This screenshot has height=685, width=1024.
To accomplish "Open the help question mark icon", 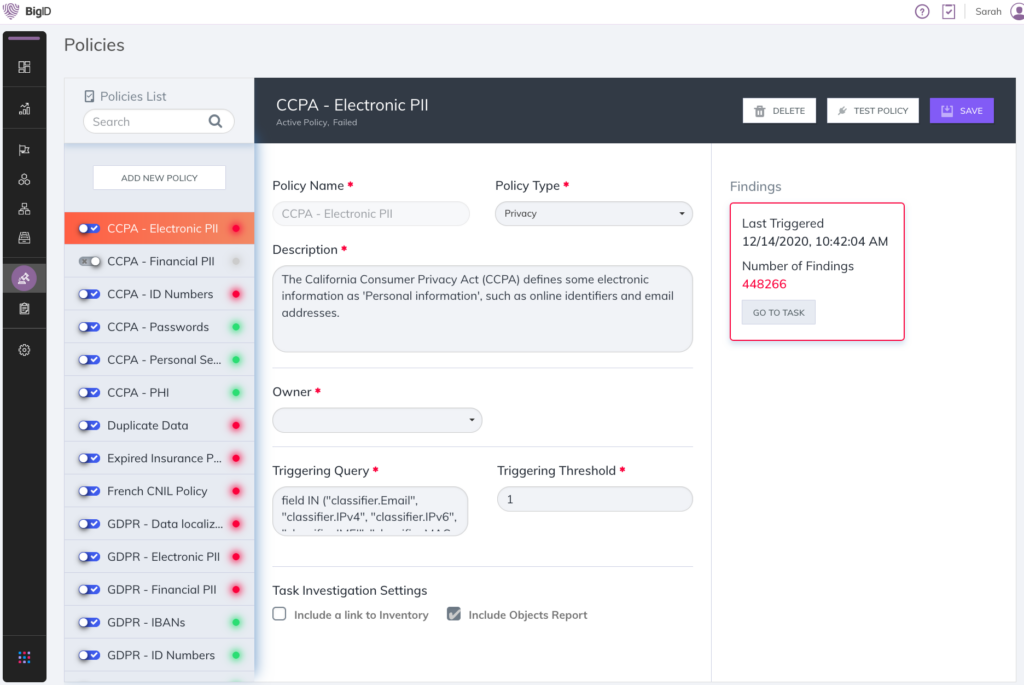I will (x=921, y=11).
